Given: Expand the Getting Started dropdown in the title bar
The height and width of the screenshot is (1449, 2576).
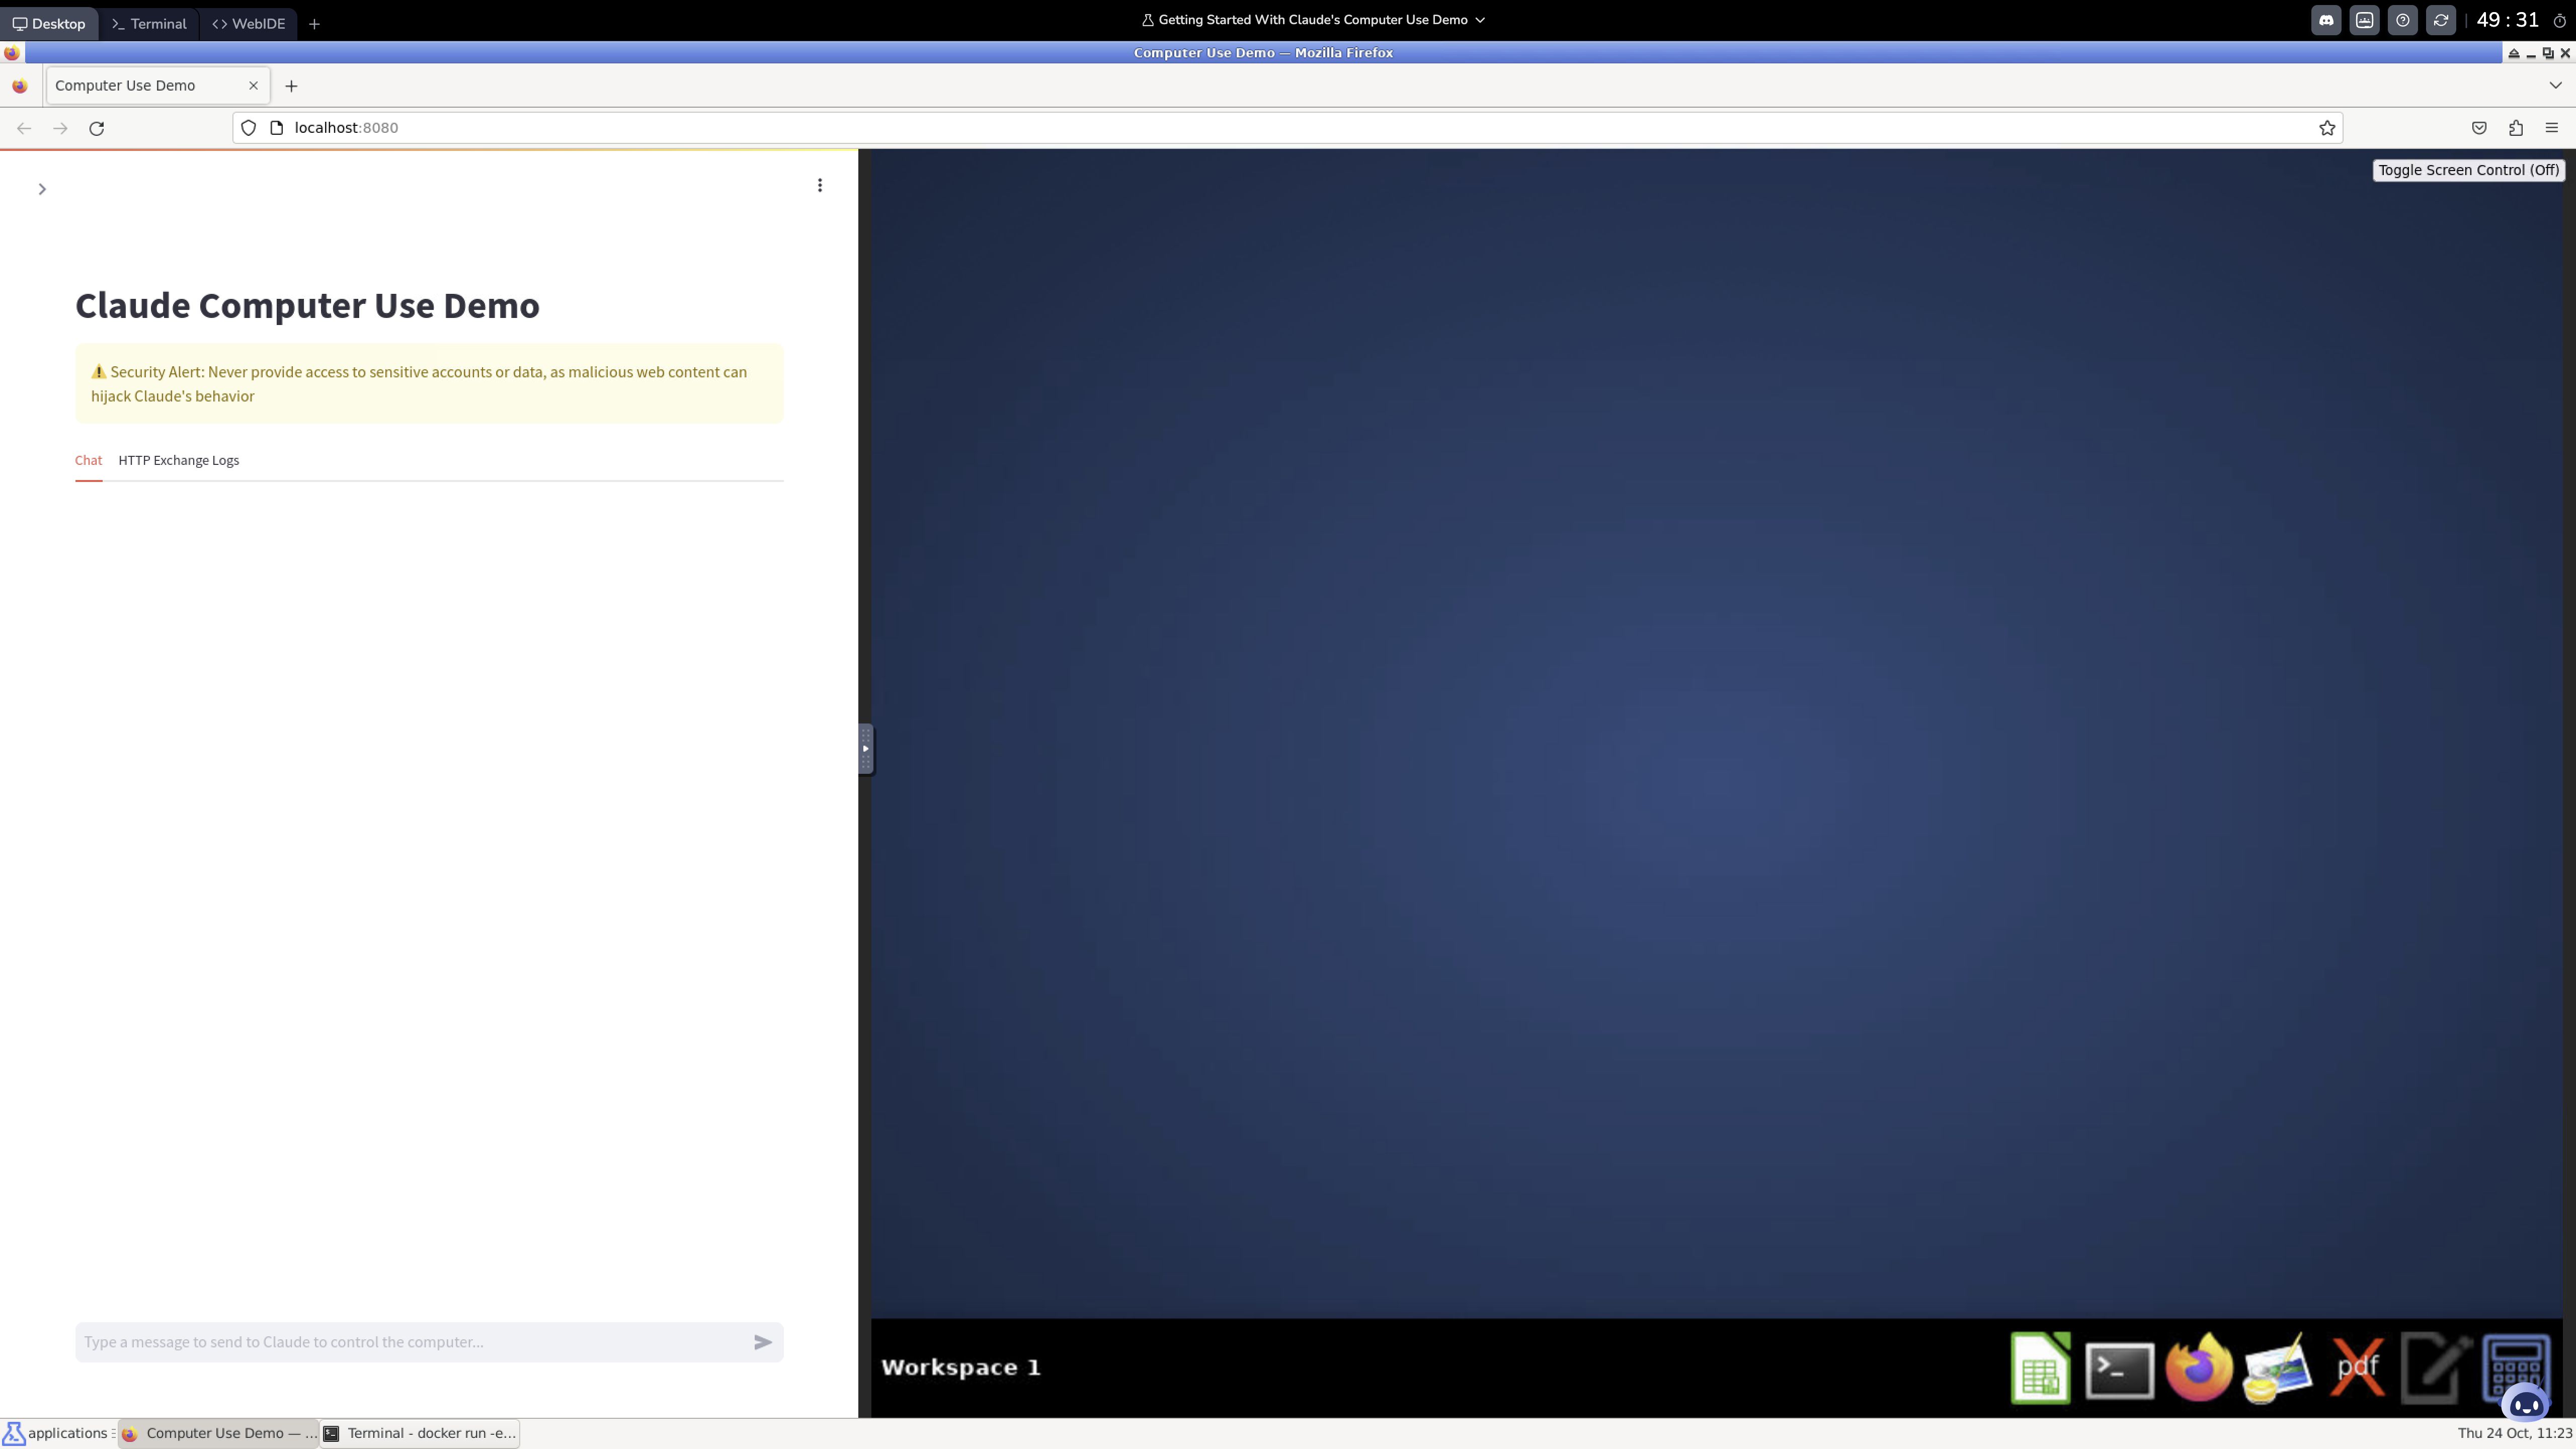Looking at the screenshot, I should (x=1481, y=19).
